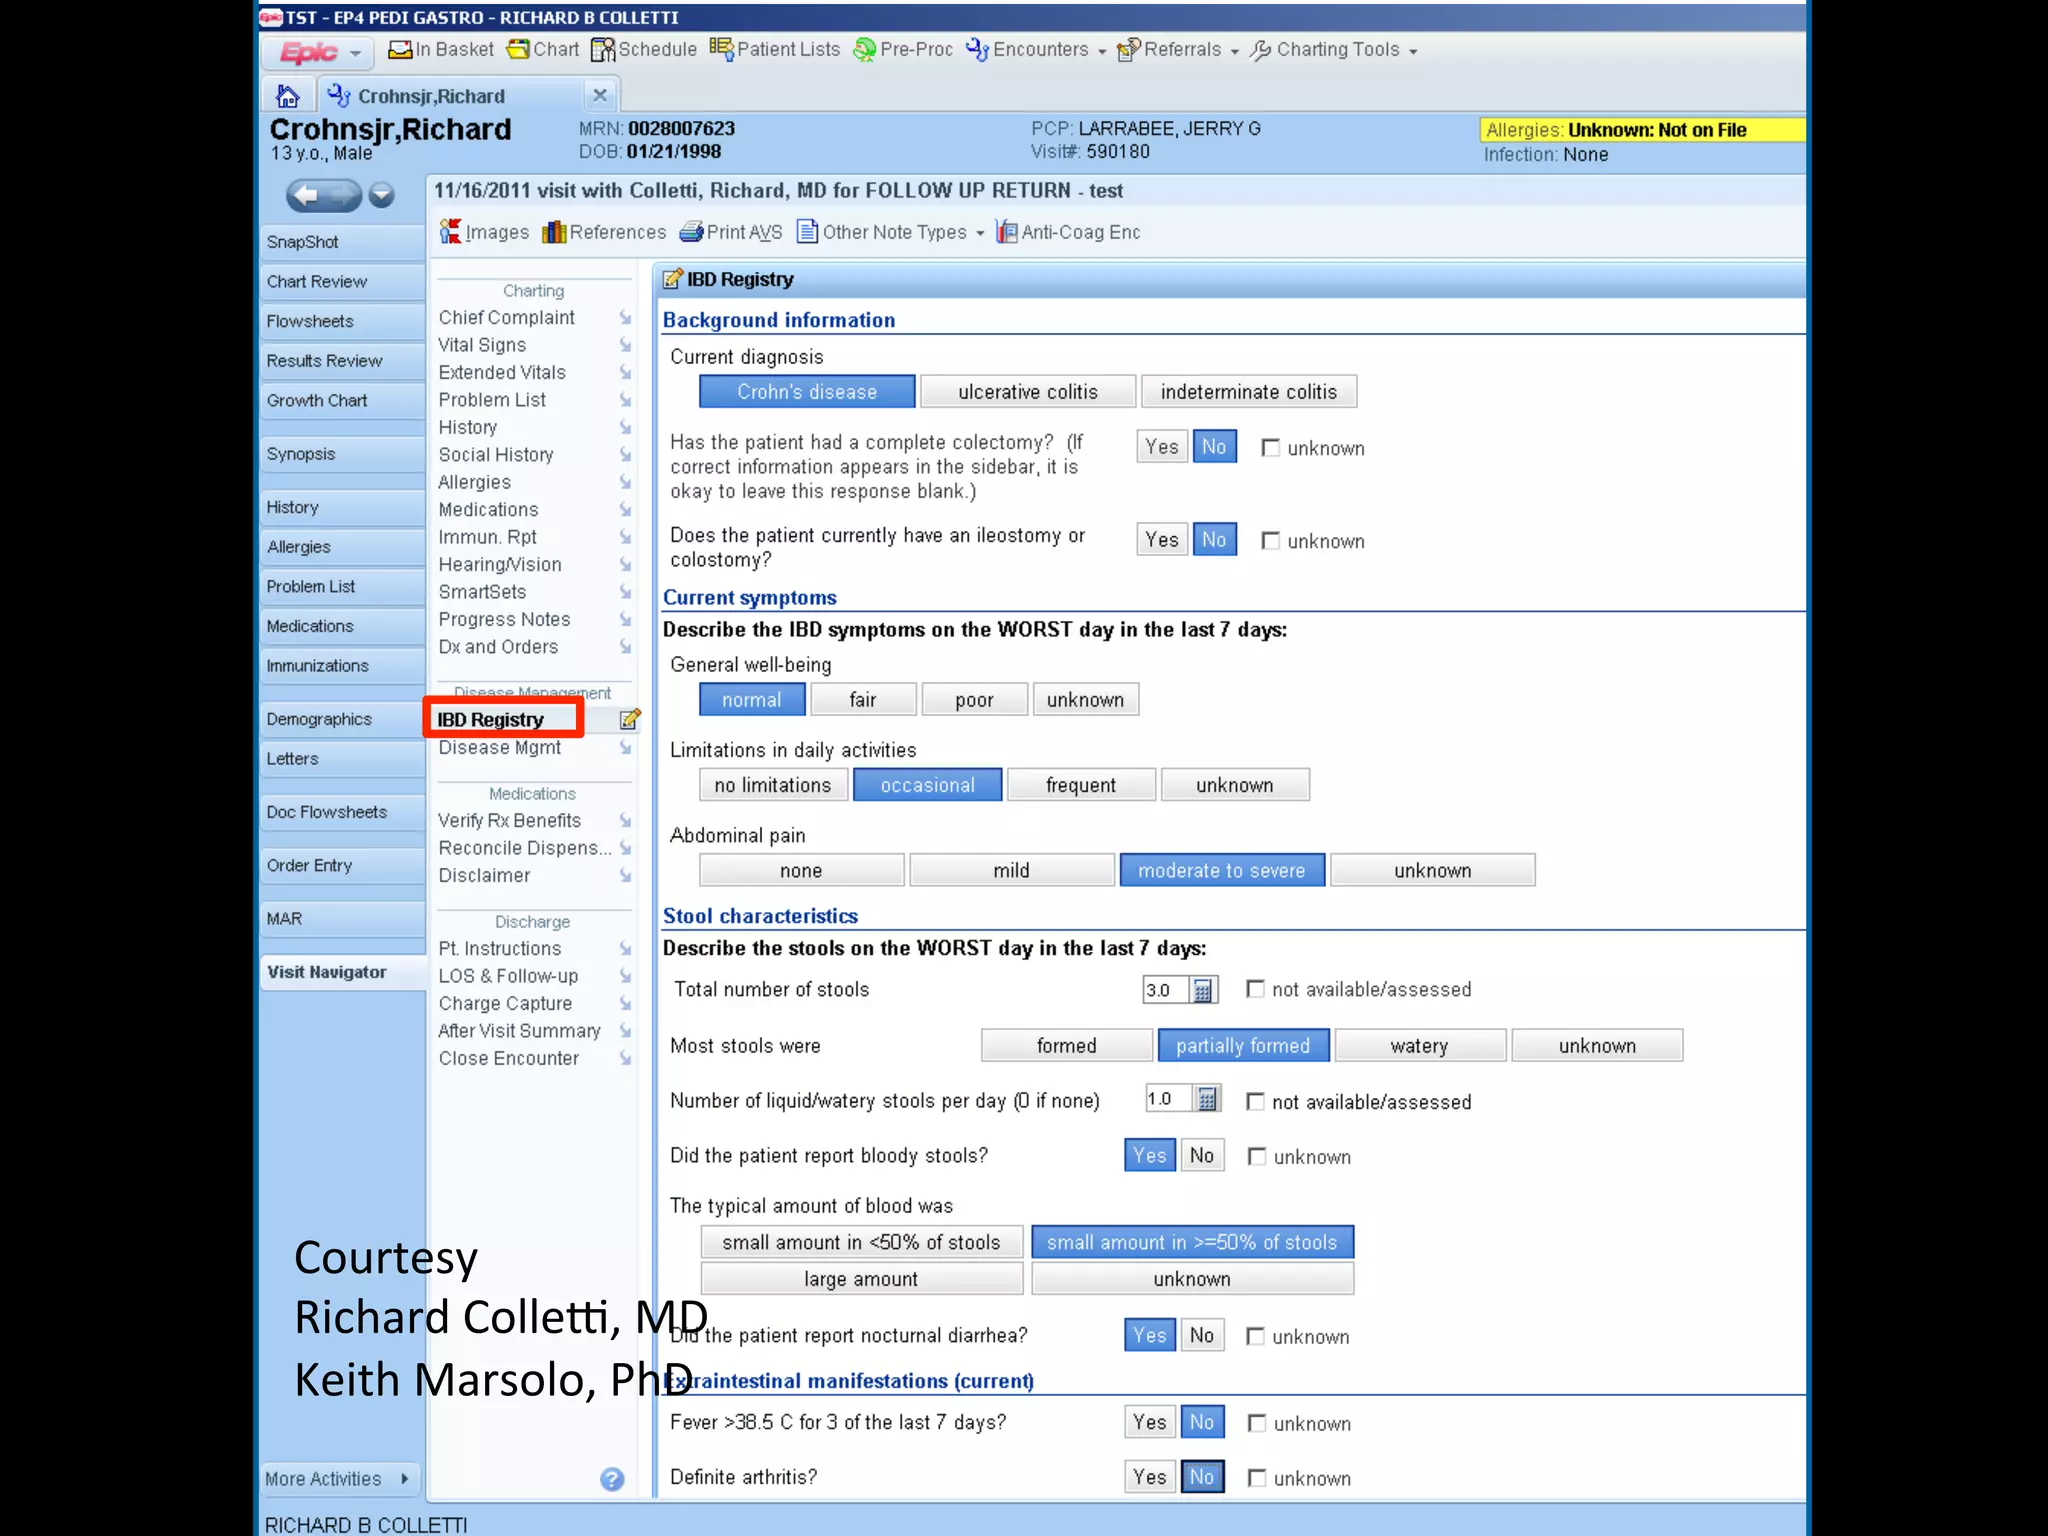Screen dimensions: 2048x1536
Task: Select Disease Mgmt in the navigator
Action: [500, 748]
